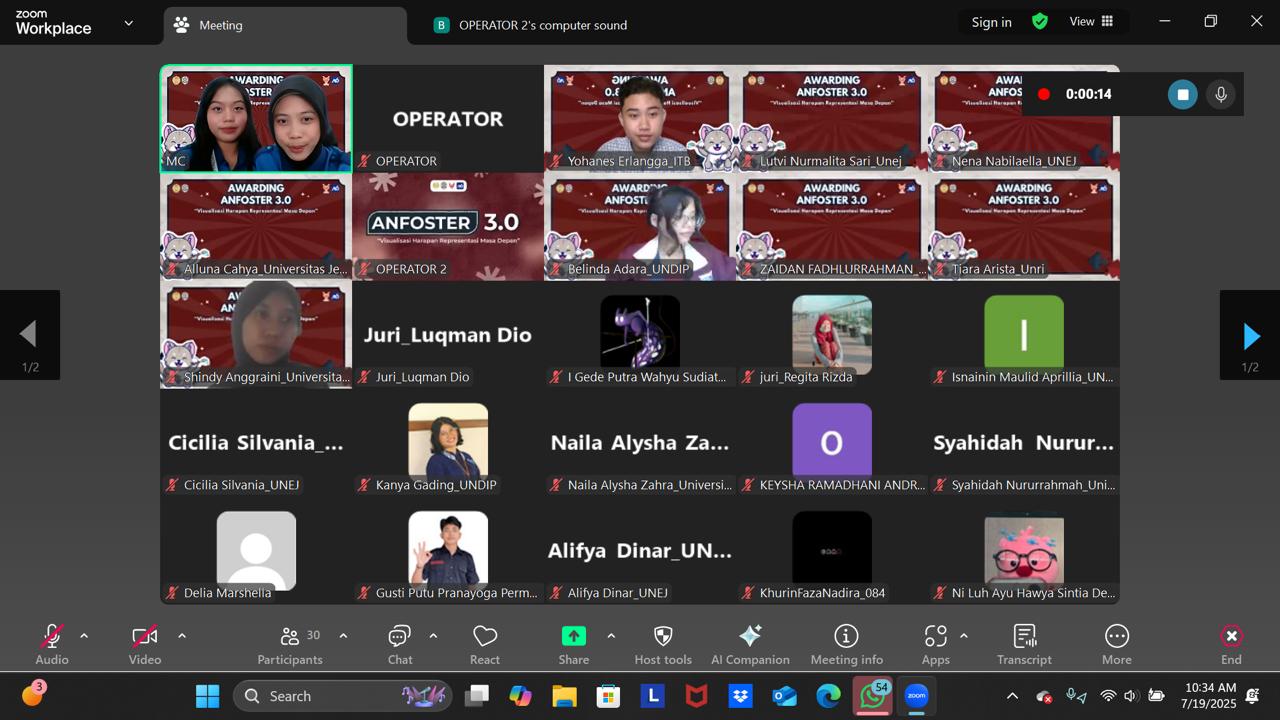Open Meeting info
This screenshot has width=1280, height=720.
(x=846, y=645)
